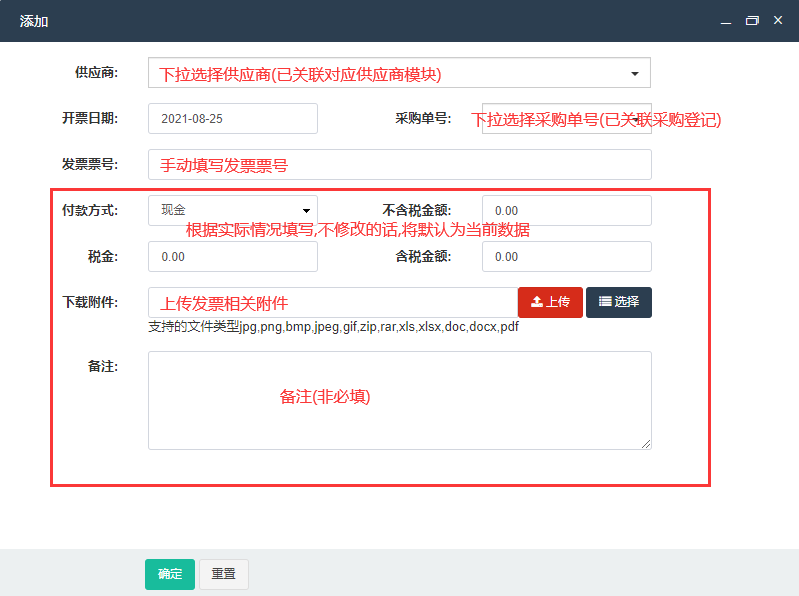799x596 pixels.
Task: Maximize the 添加 dialog window
Action: [752, 21]
